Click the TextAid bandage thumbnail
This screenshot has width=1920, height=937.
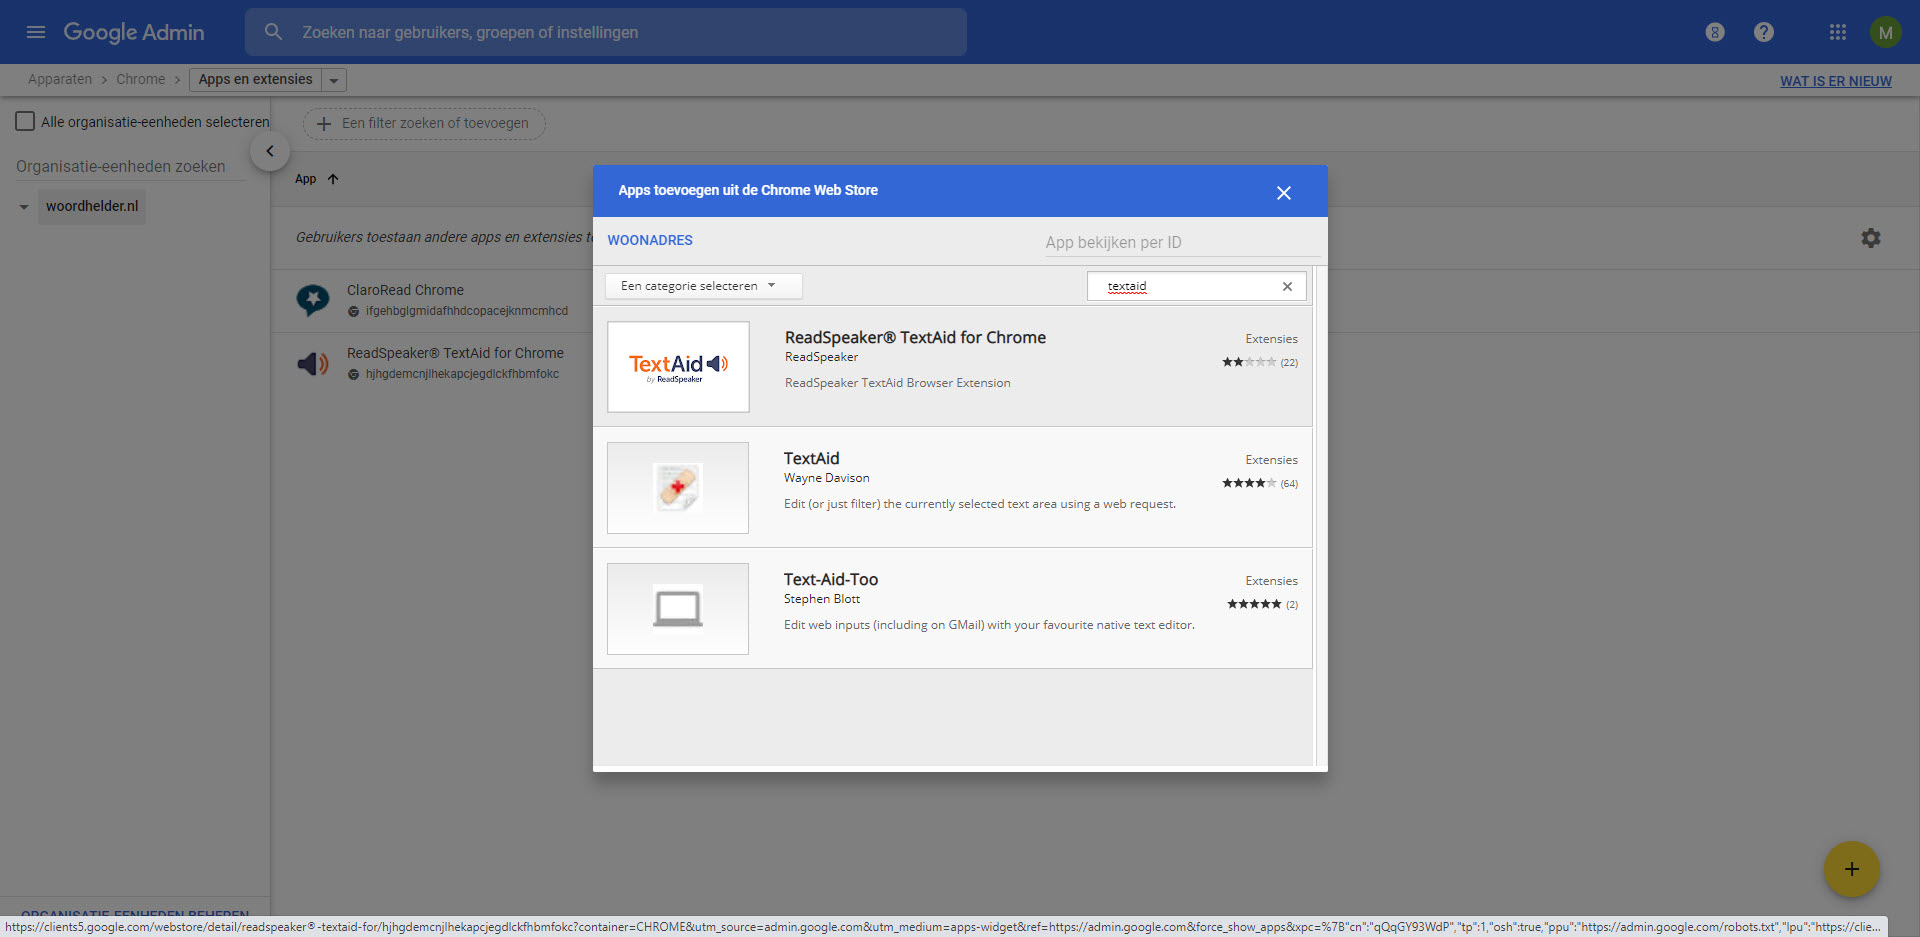678,488
